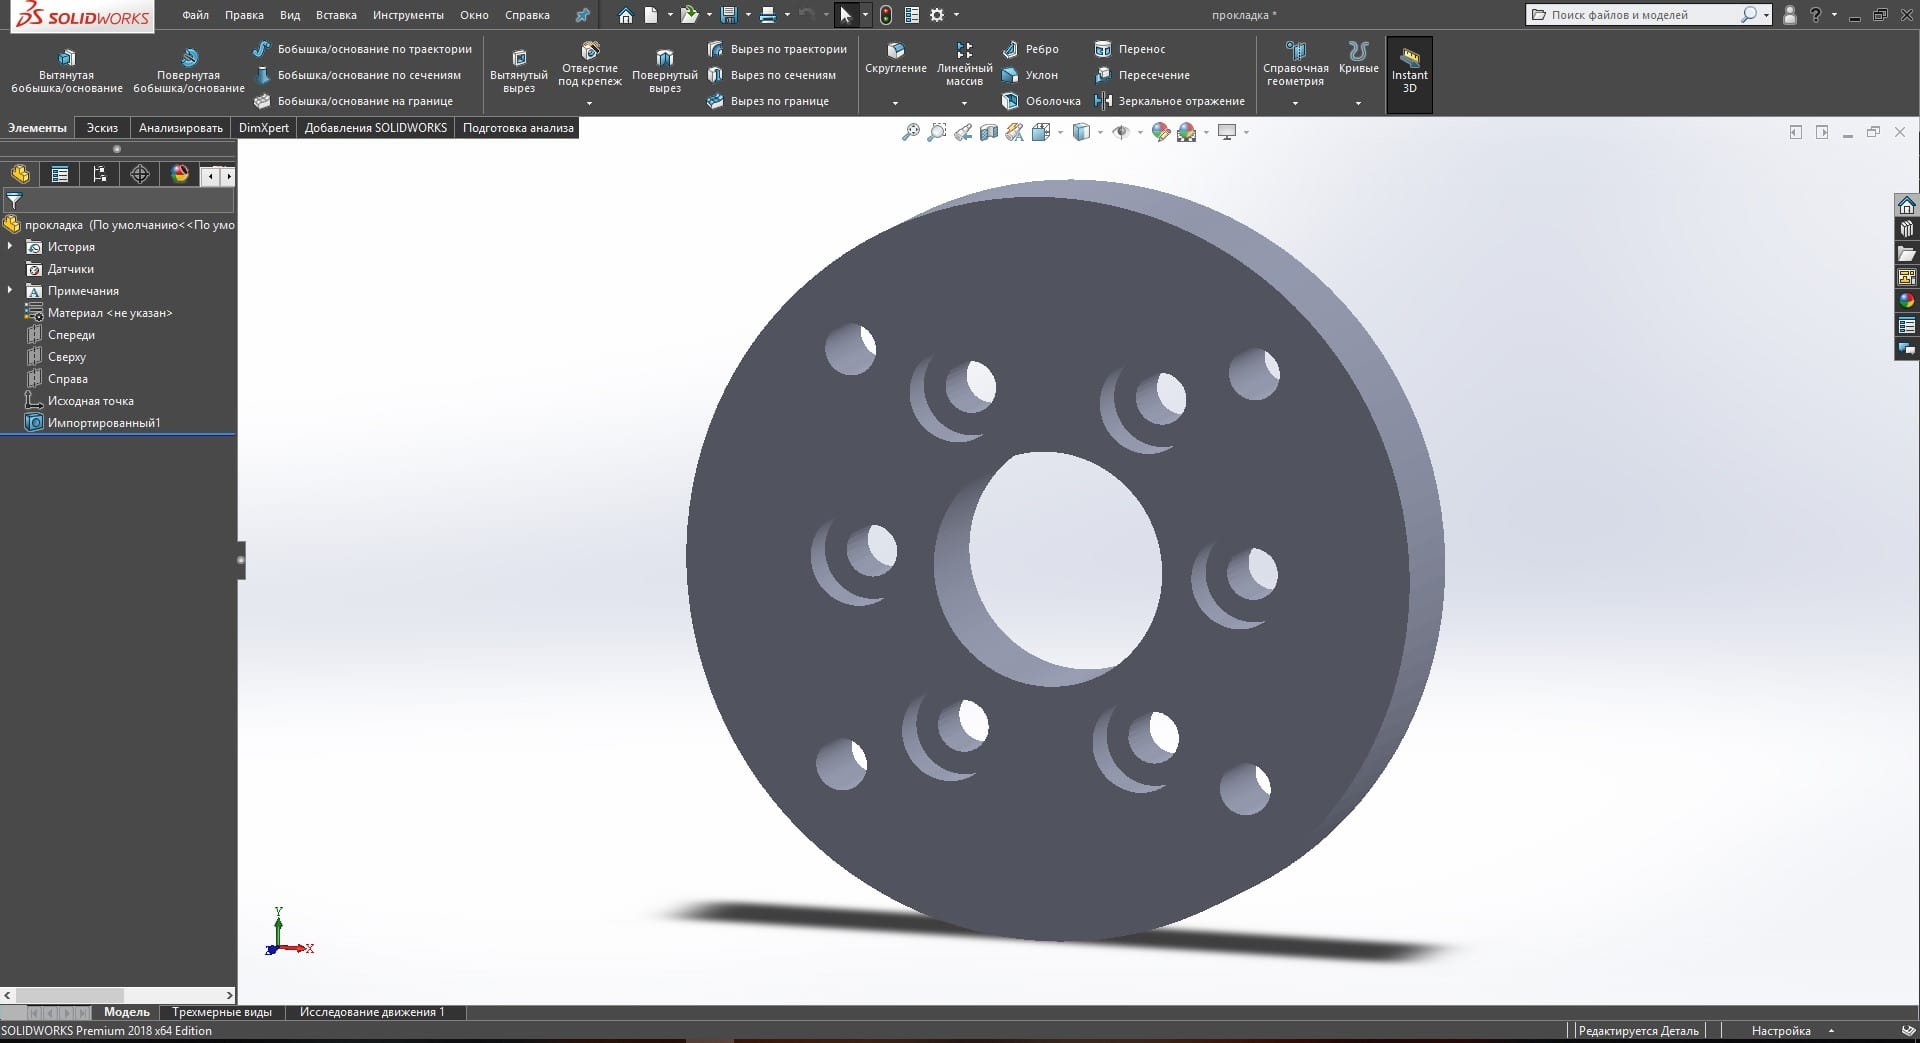Switch to Исследование движения 1 tab
Image resolution: width=1920 pixels, height=1043 pixels.
pos(372,1012)
